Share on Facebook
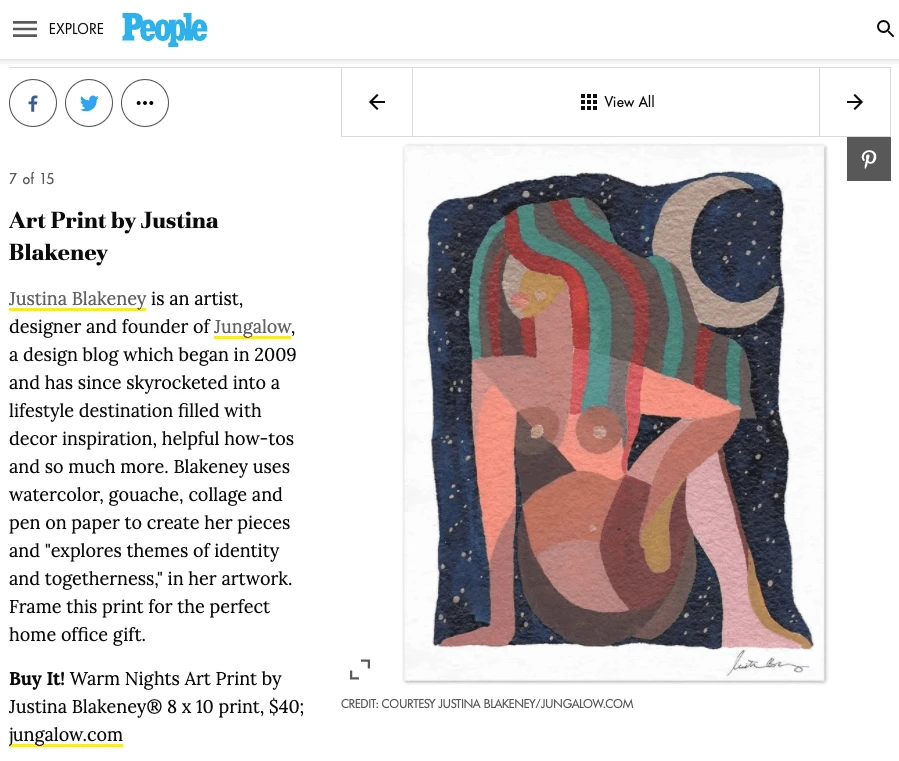Screen dimensions: 899x761 click(33, 103)
